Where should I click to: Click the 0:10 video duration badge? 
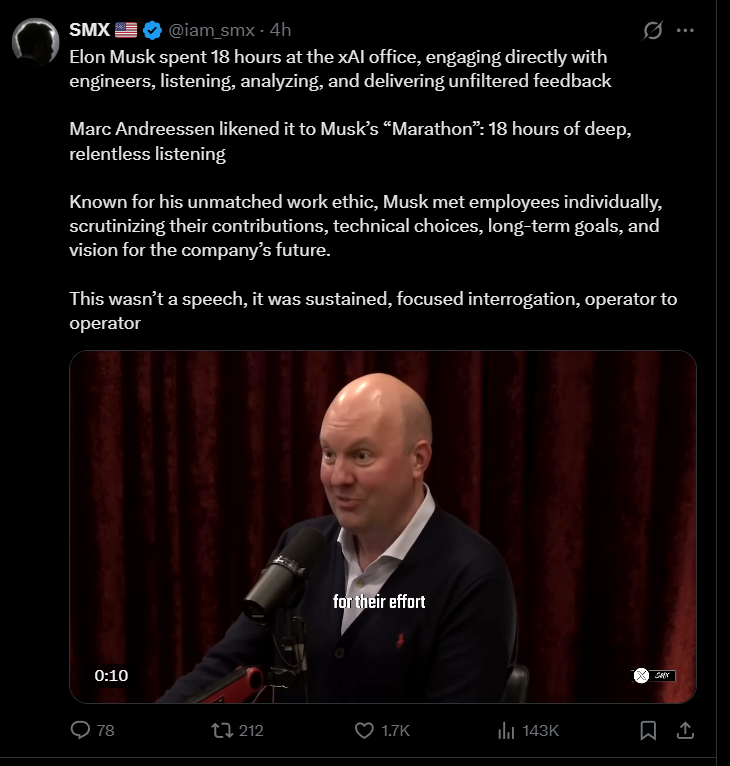tap(111, 675)
